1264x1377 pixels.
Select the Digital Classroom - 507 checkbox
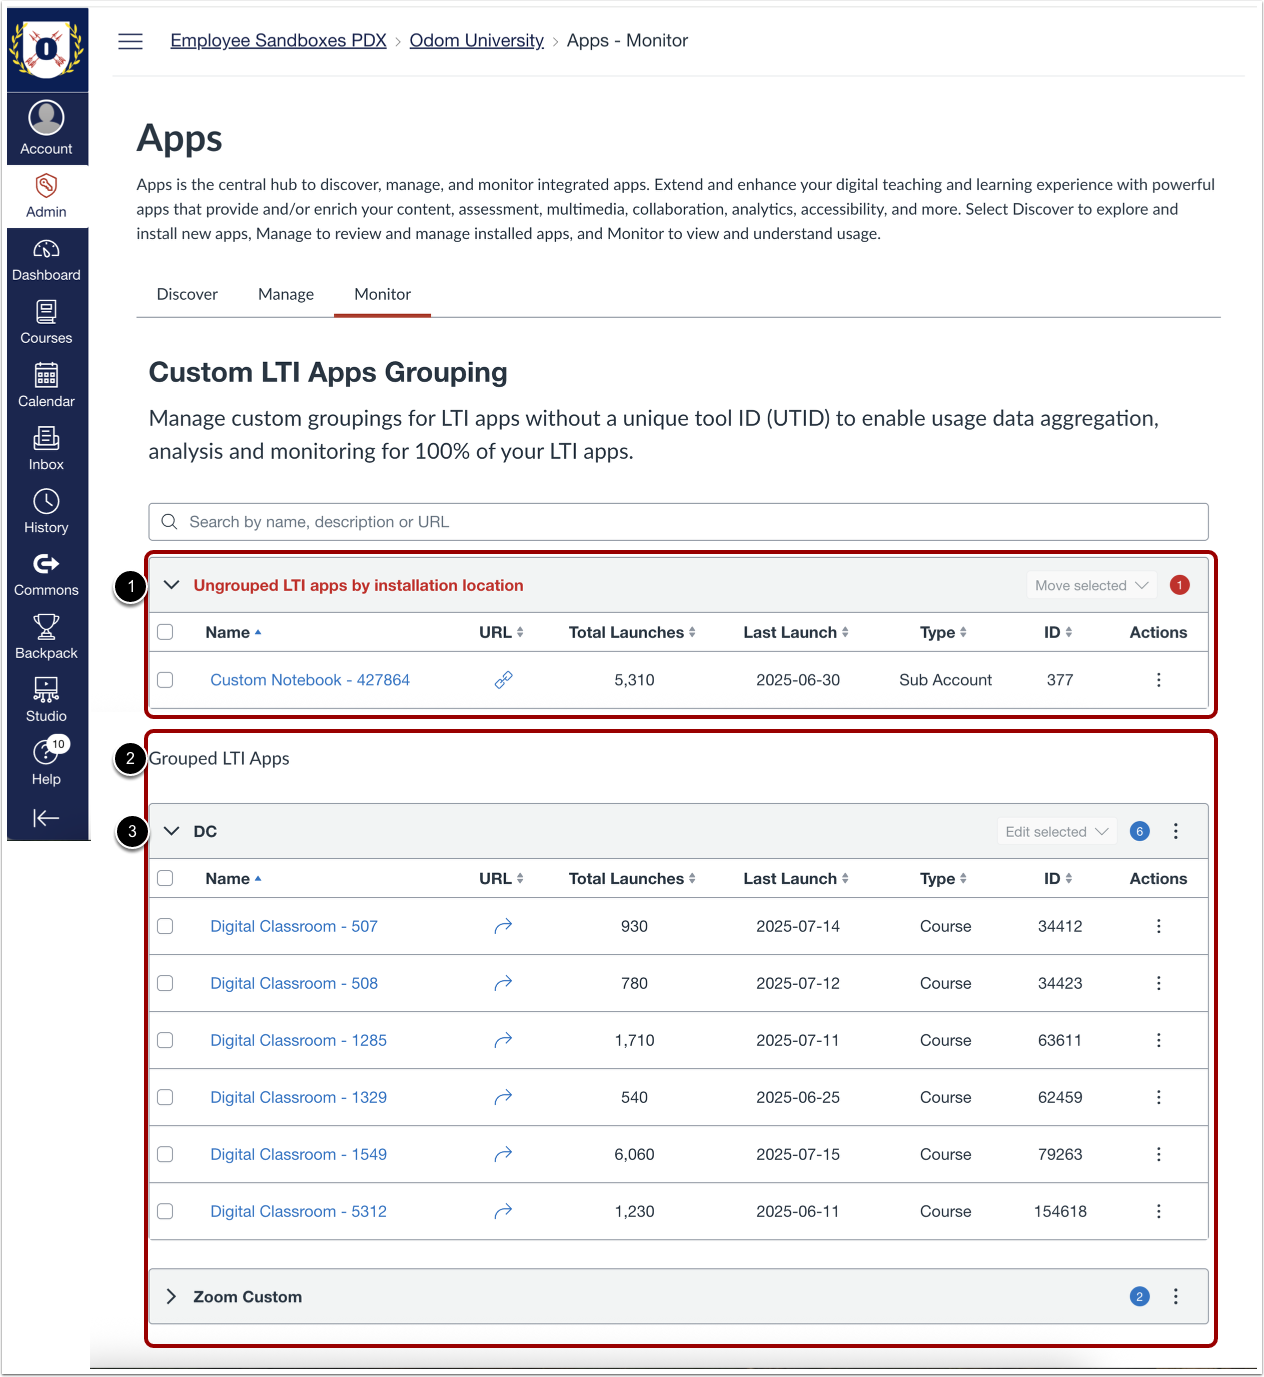pos(165,926)
